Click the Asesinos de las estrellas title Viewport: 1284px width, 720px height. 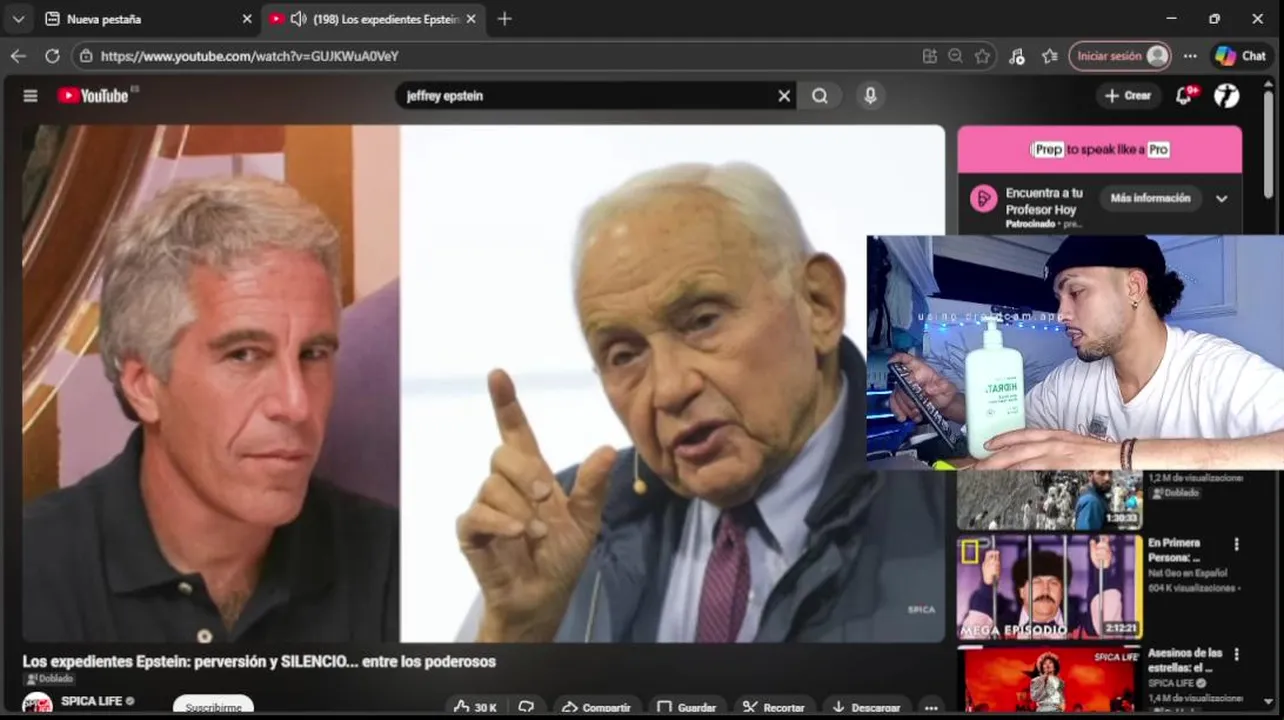(1185, 660)
